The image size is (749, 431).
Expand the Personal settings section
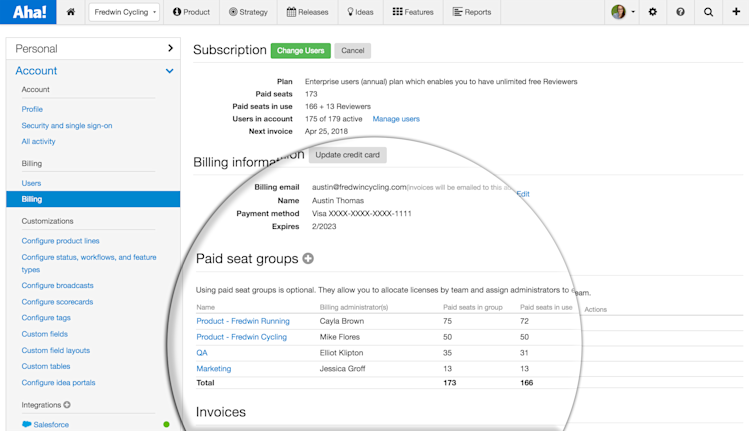click(x=170, y=48)
